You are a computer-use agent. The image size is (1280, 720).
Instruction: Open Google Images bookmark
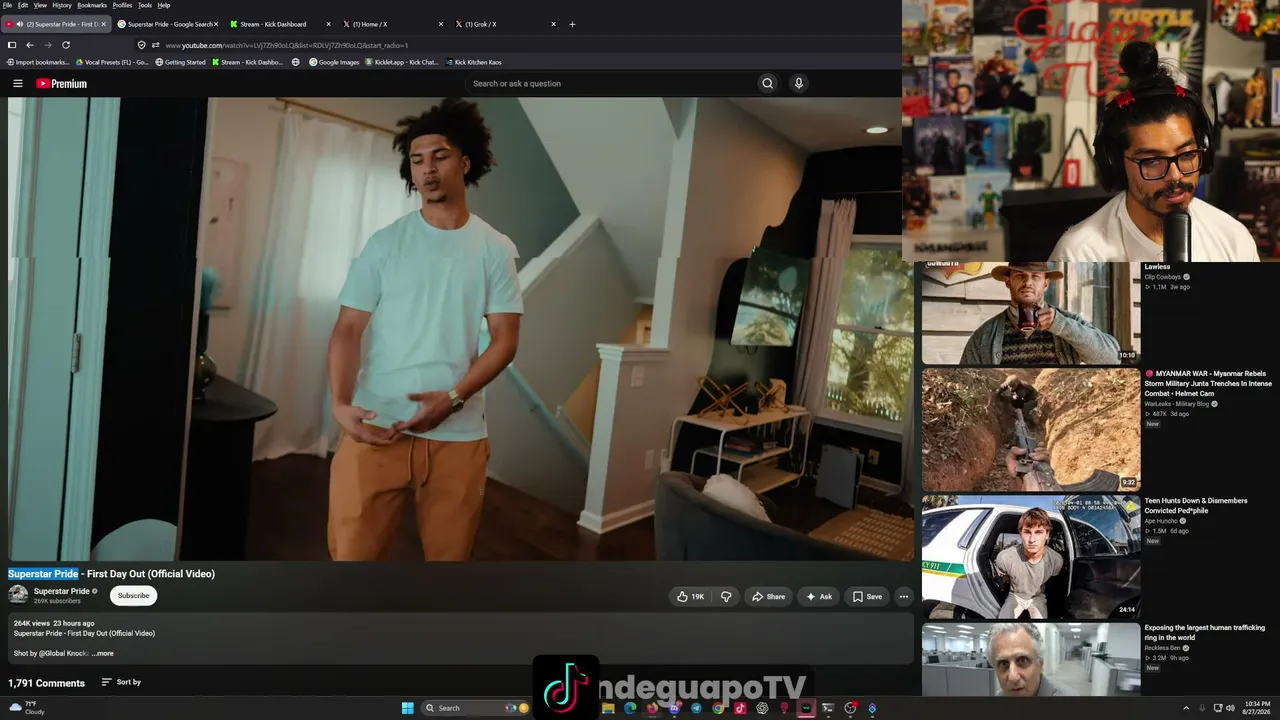click(x=334, y=62)
